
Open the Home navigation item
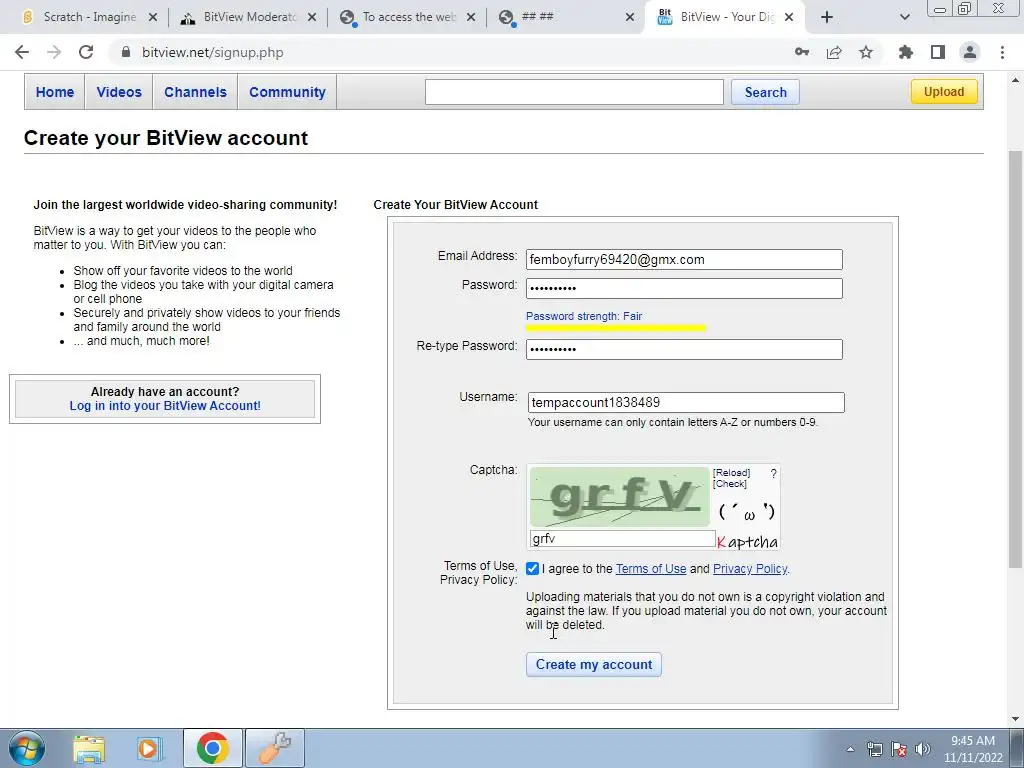tap(55, 92)
